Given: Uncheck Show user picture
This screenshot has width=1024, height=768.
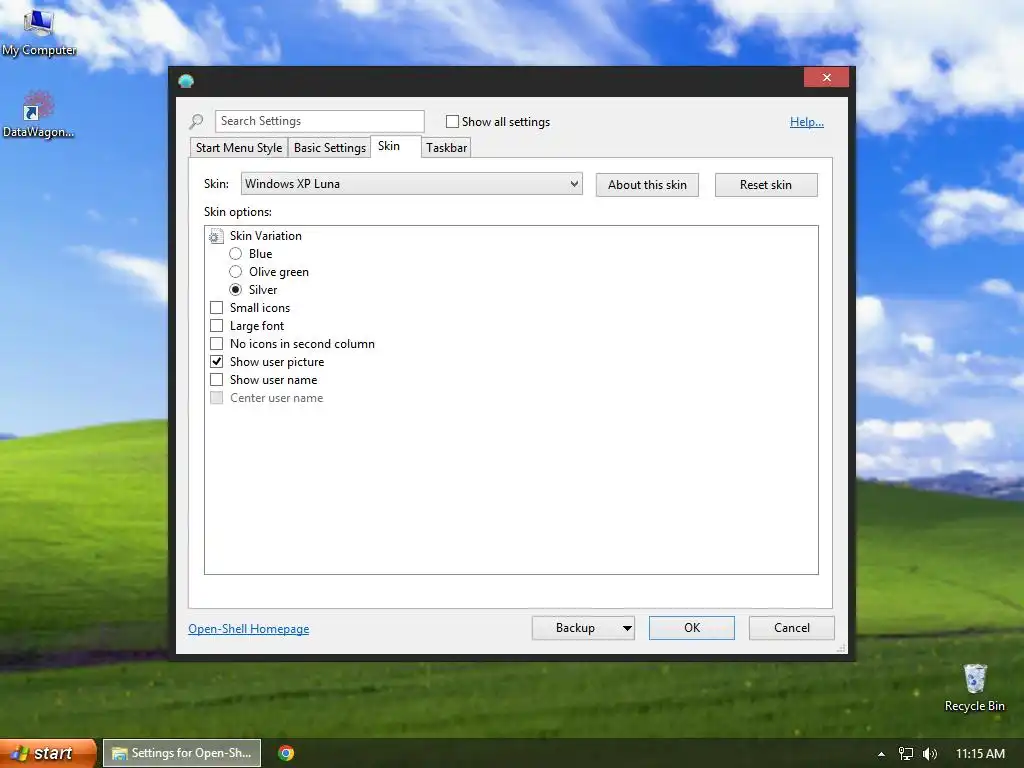Looking at the screenshot, I should click(216, 361).
